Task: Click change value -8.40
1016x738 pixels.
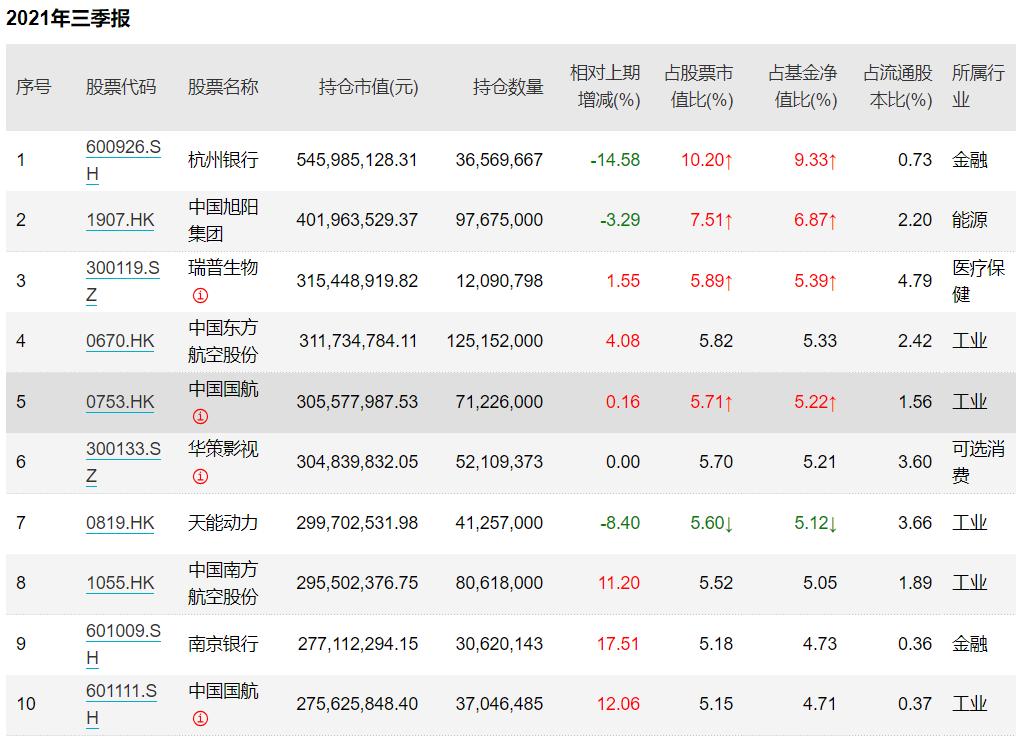Action: click(619, 523)
